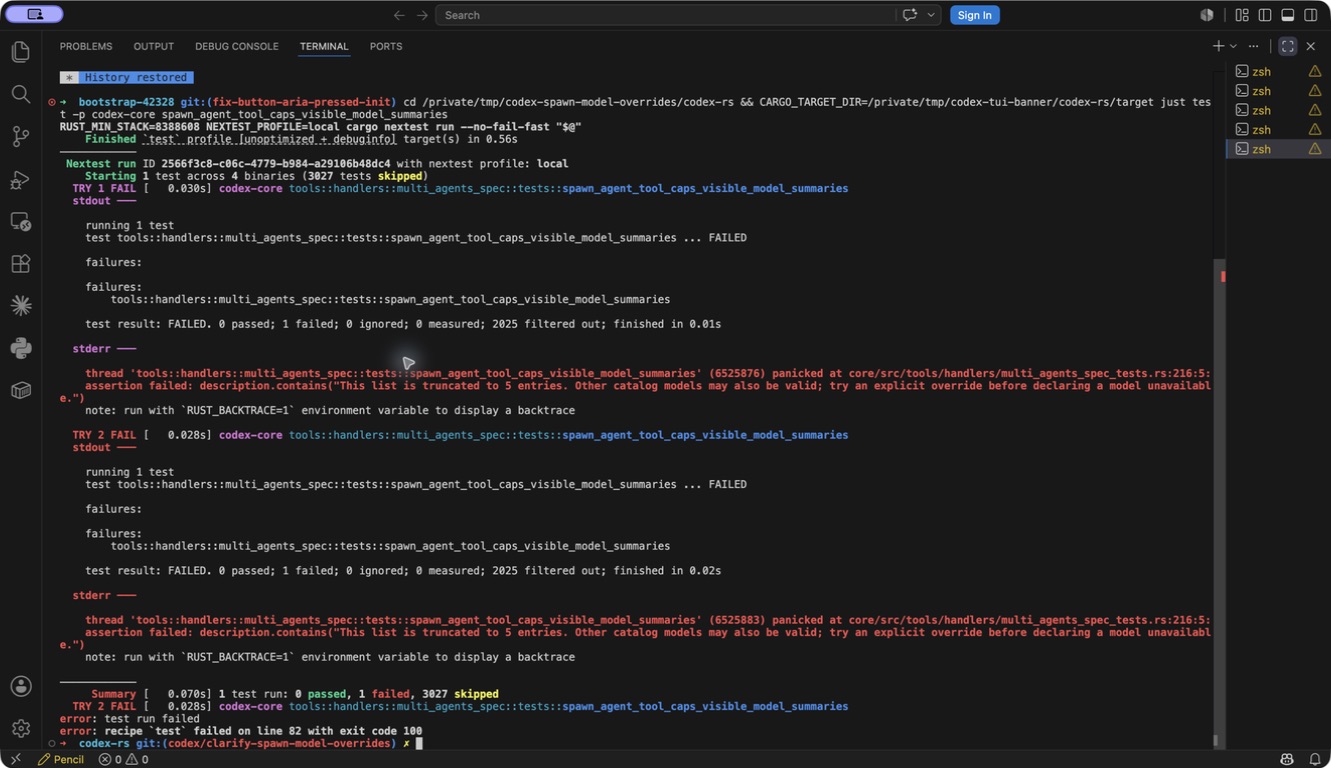Open errors and warnings count in status bar
1331x768 pixels.
(x=123, y=759)
